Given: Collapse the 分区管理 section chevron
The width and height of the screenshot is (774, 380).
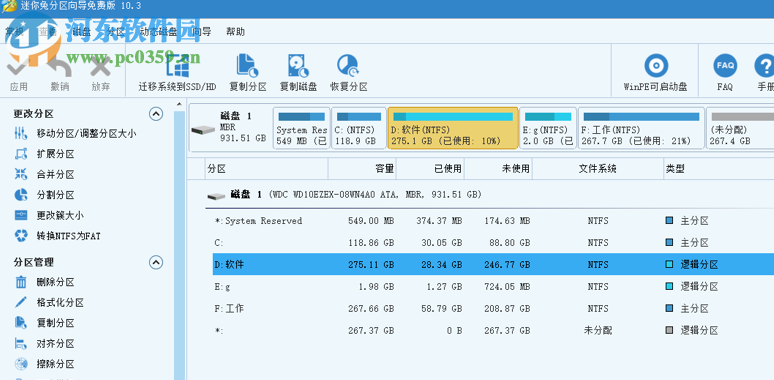Looking at the screenshot, I should coord(156,262).
